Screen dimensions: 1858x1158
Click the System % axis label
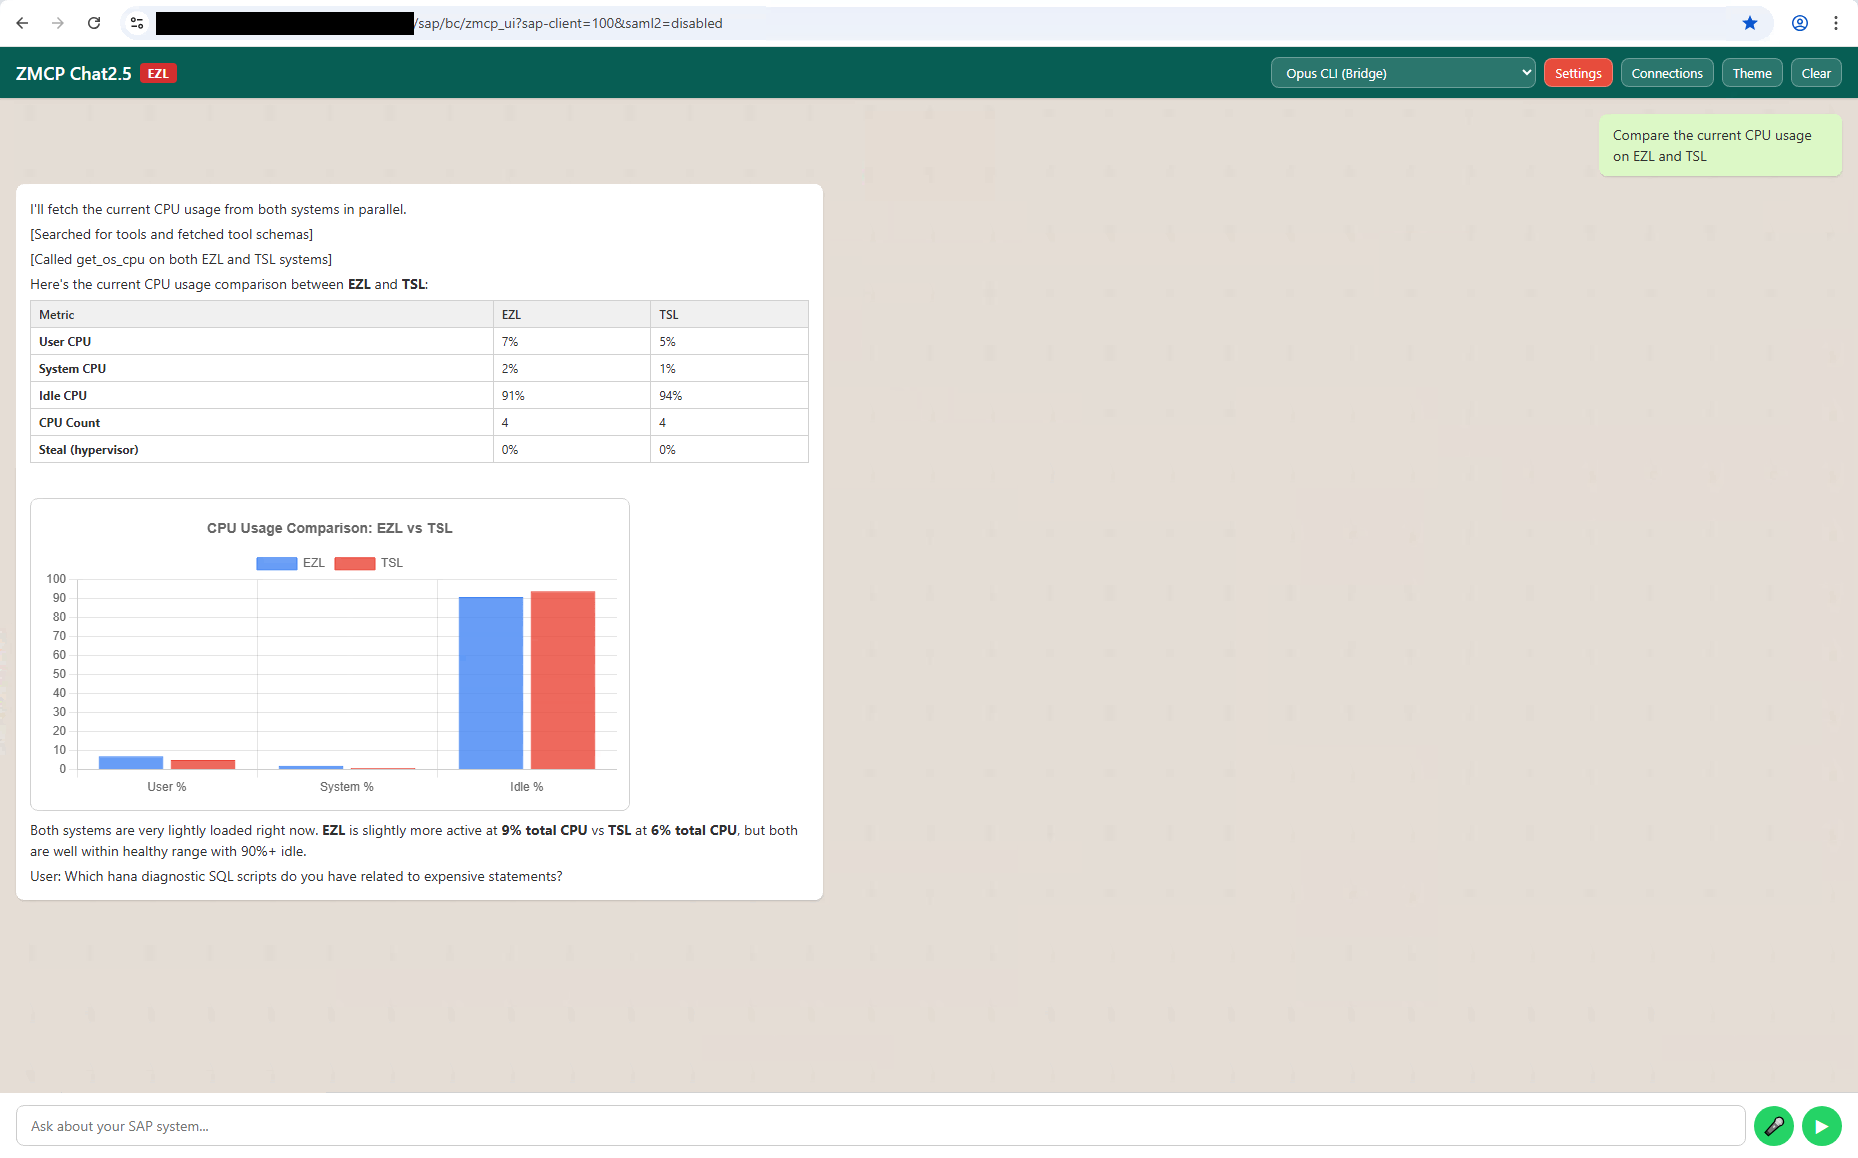(x=347, y=787)
